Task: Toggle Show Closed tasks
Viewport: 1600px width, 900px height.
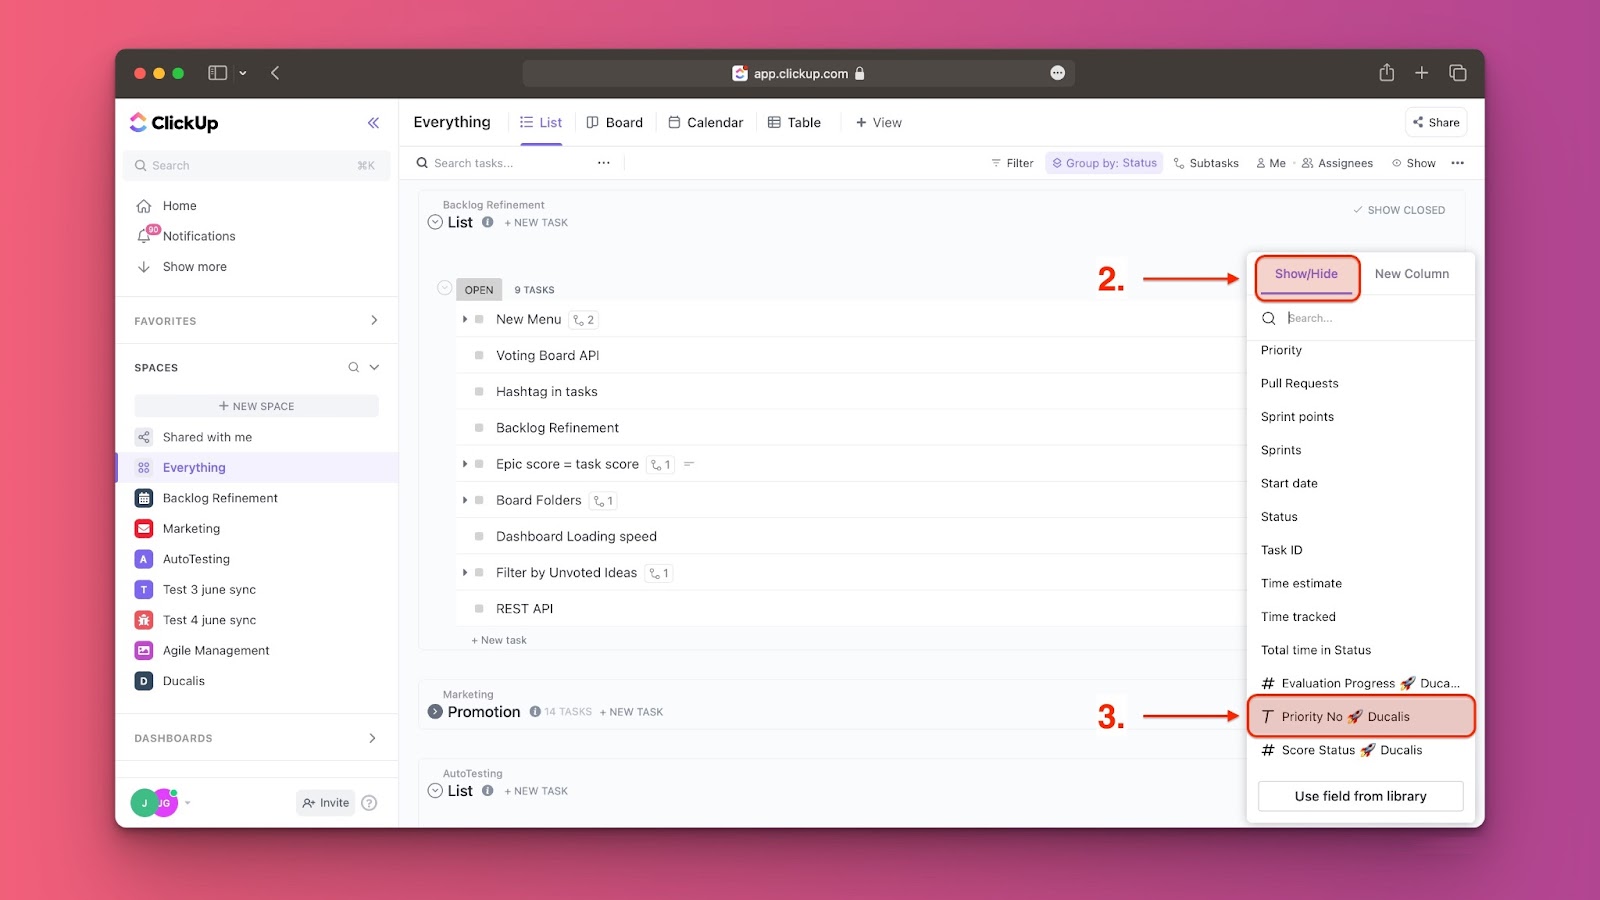Action: click(x=1399, y=210)
